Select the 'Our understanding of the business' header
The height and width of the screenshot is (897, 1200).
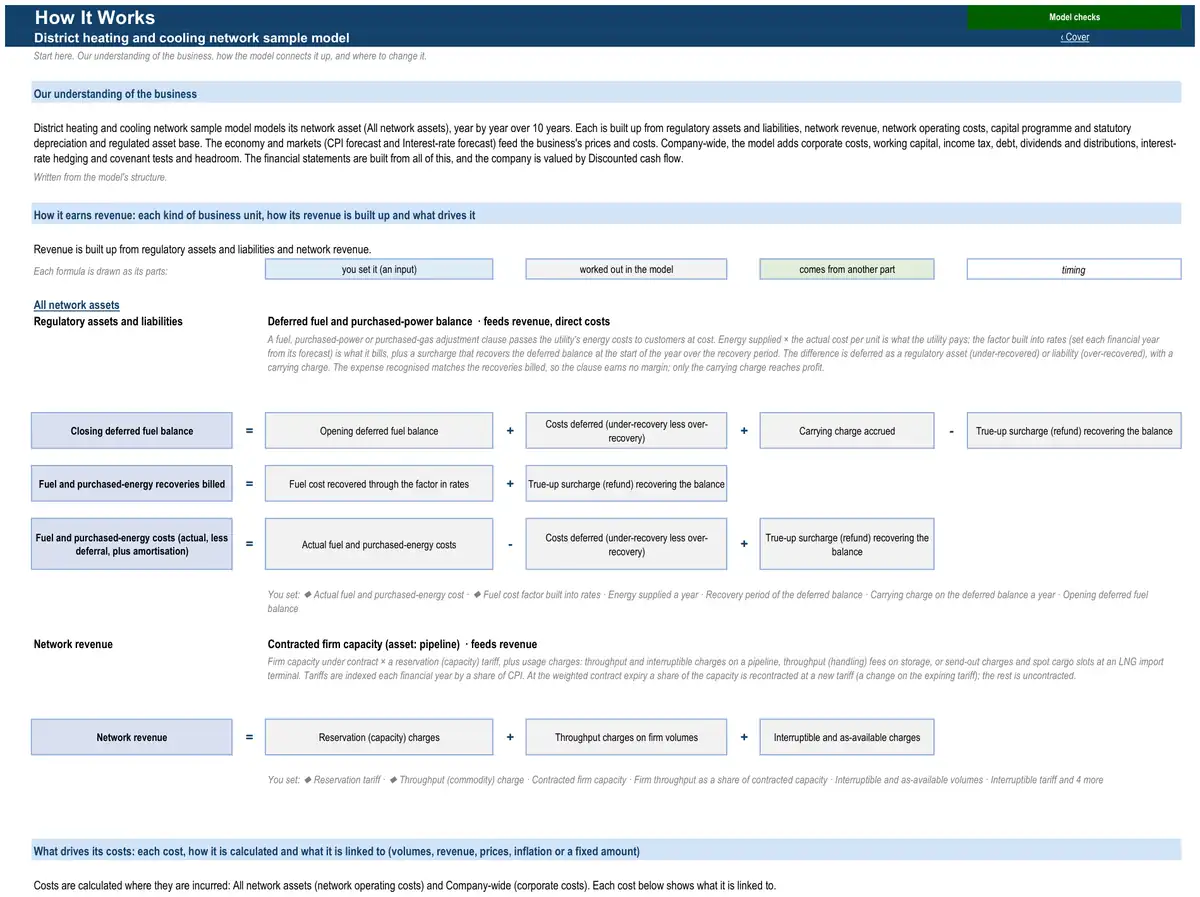pos(606,94)
